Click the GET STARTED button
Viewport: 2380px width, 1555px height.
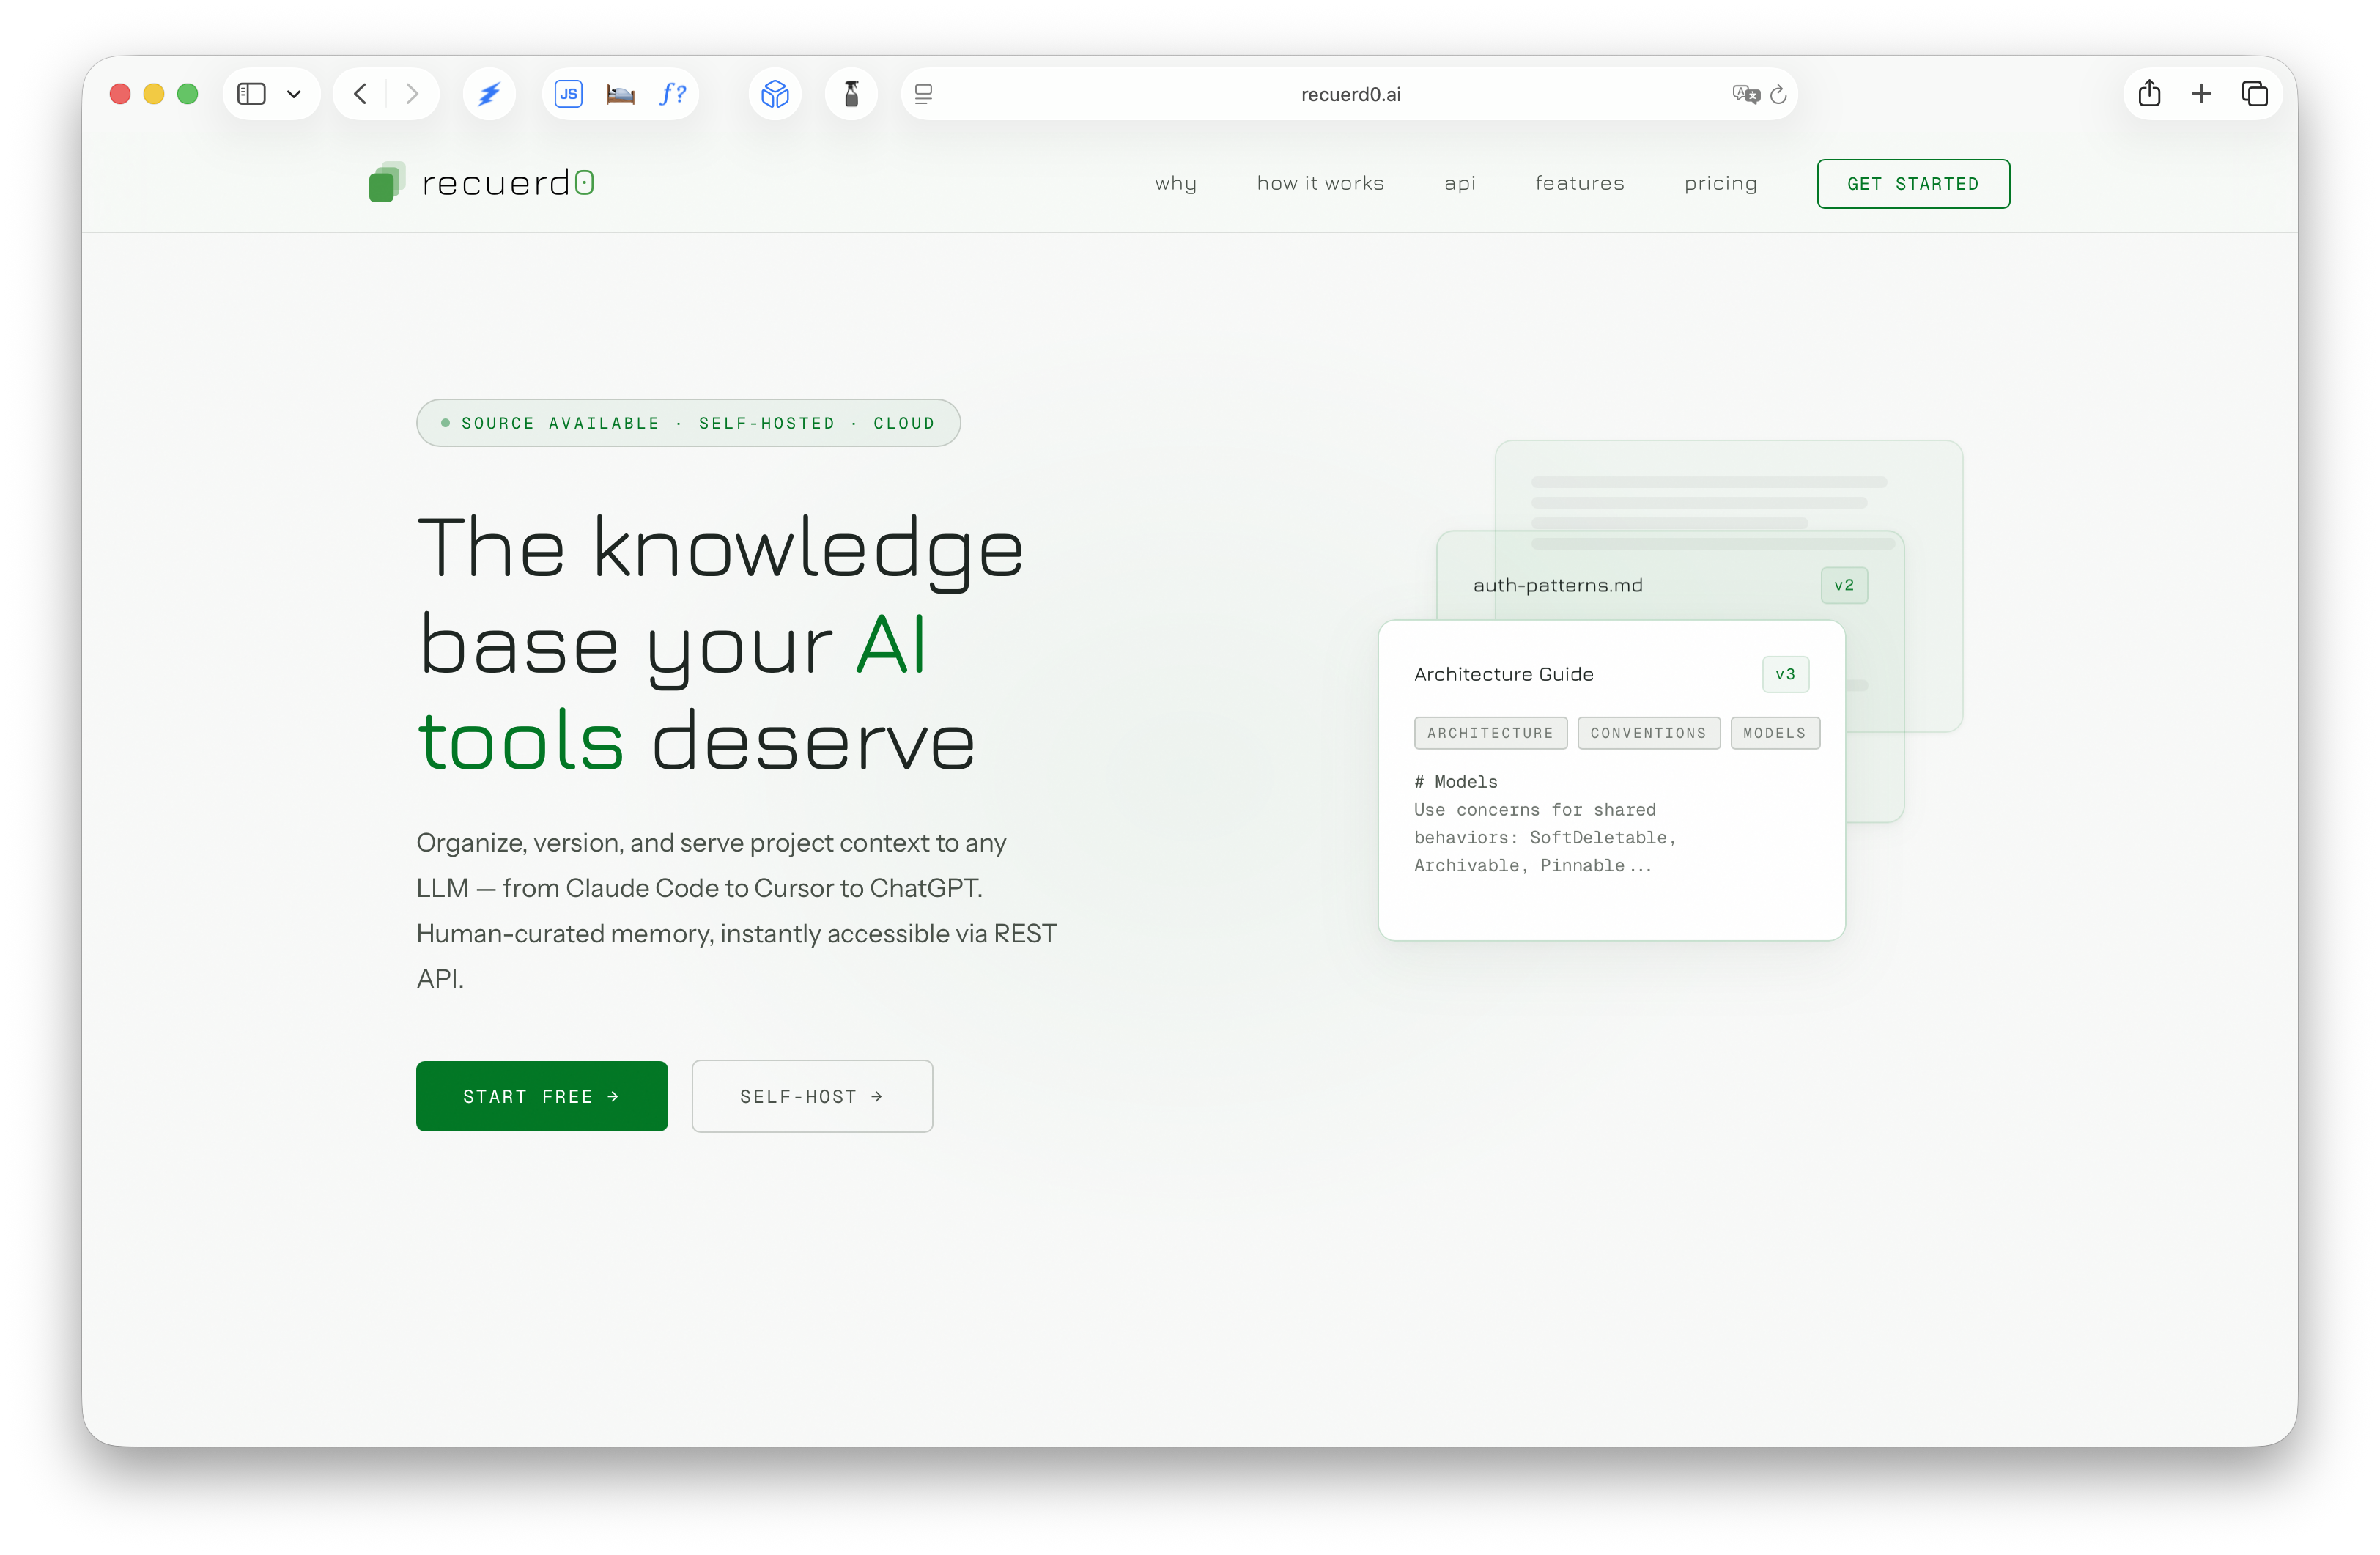pyautogui.click(x=1913, y=183)
